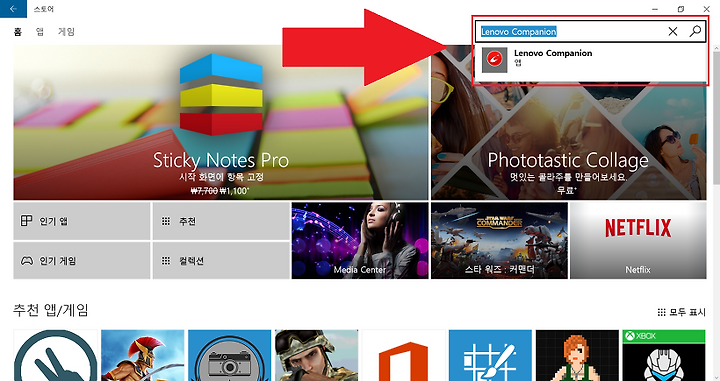Switch to the 앱 tab
Viewport: 720px width, 381px height.
coord(40,32)
